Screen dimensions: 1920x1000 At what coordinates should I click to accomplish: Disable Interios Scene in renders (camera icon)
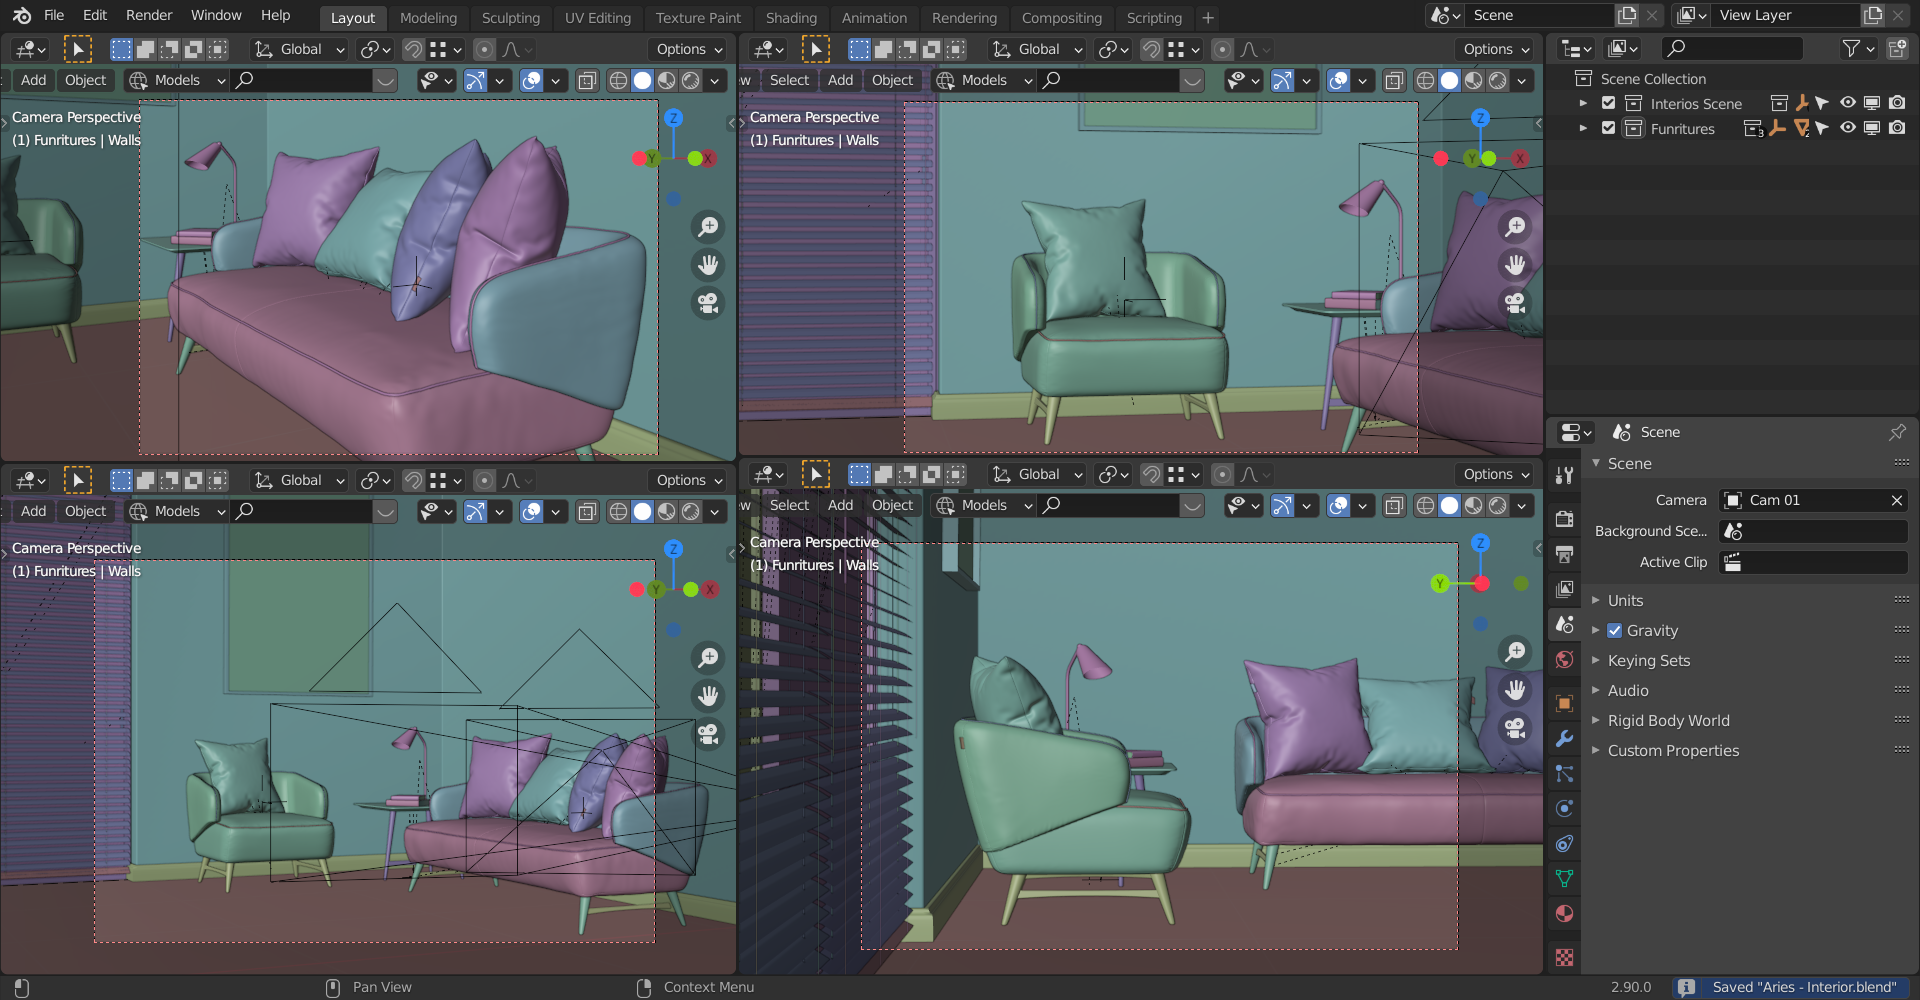pos(1897,103)
